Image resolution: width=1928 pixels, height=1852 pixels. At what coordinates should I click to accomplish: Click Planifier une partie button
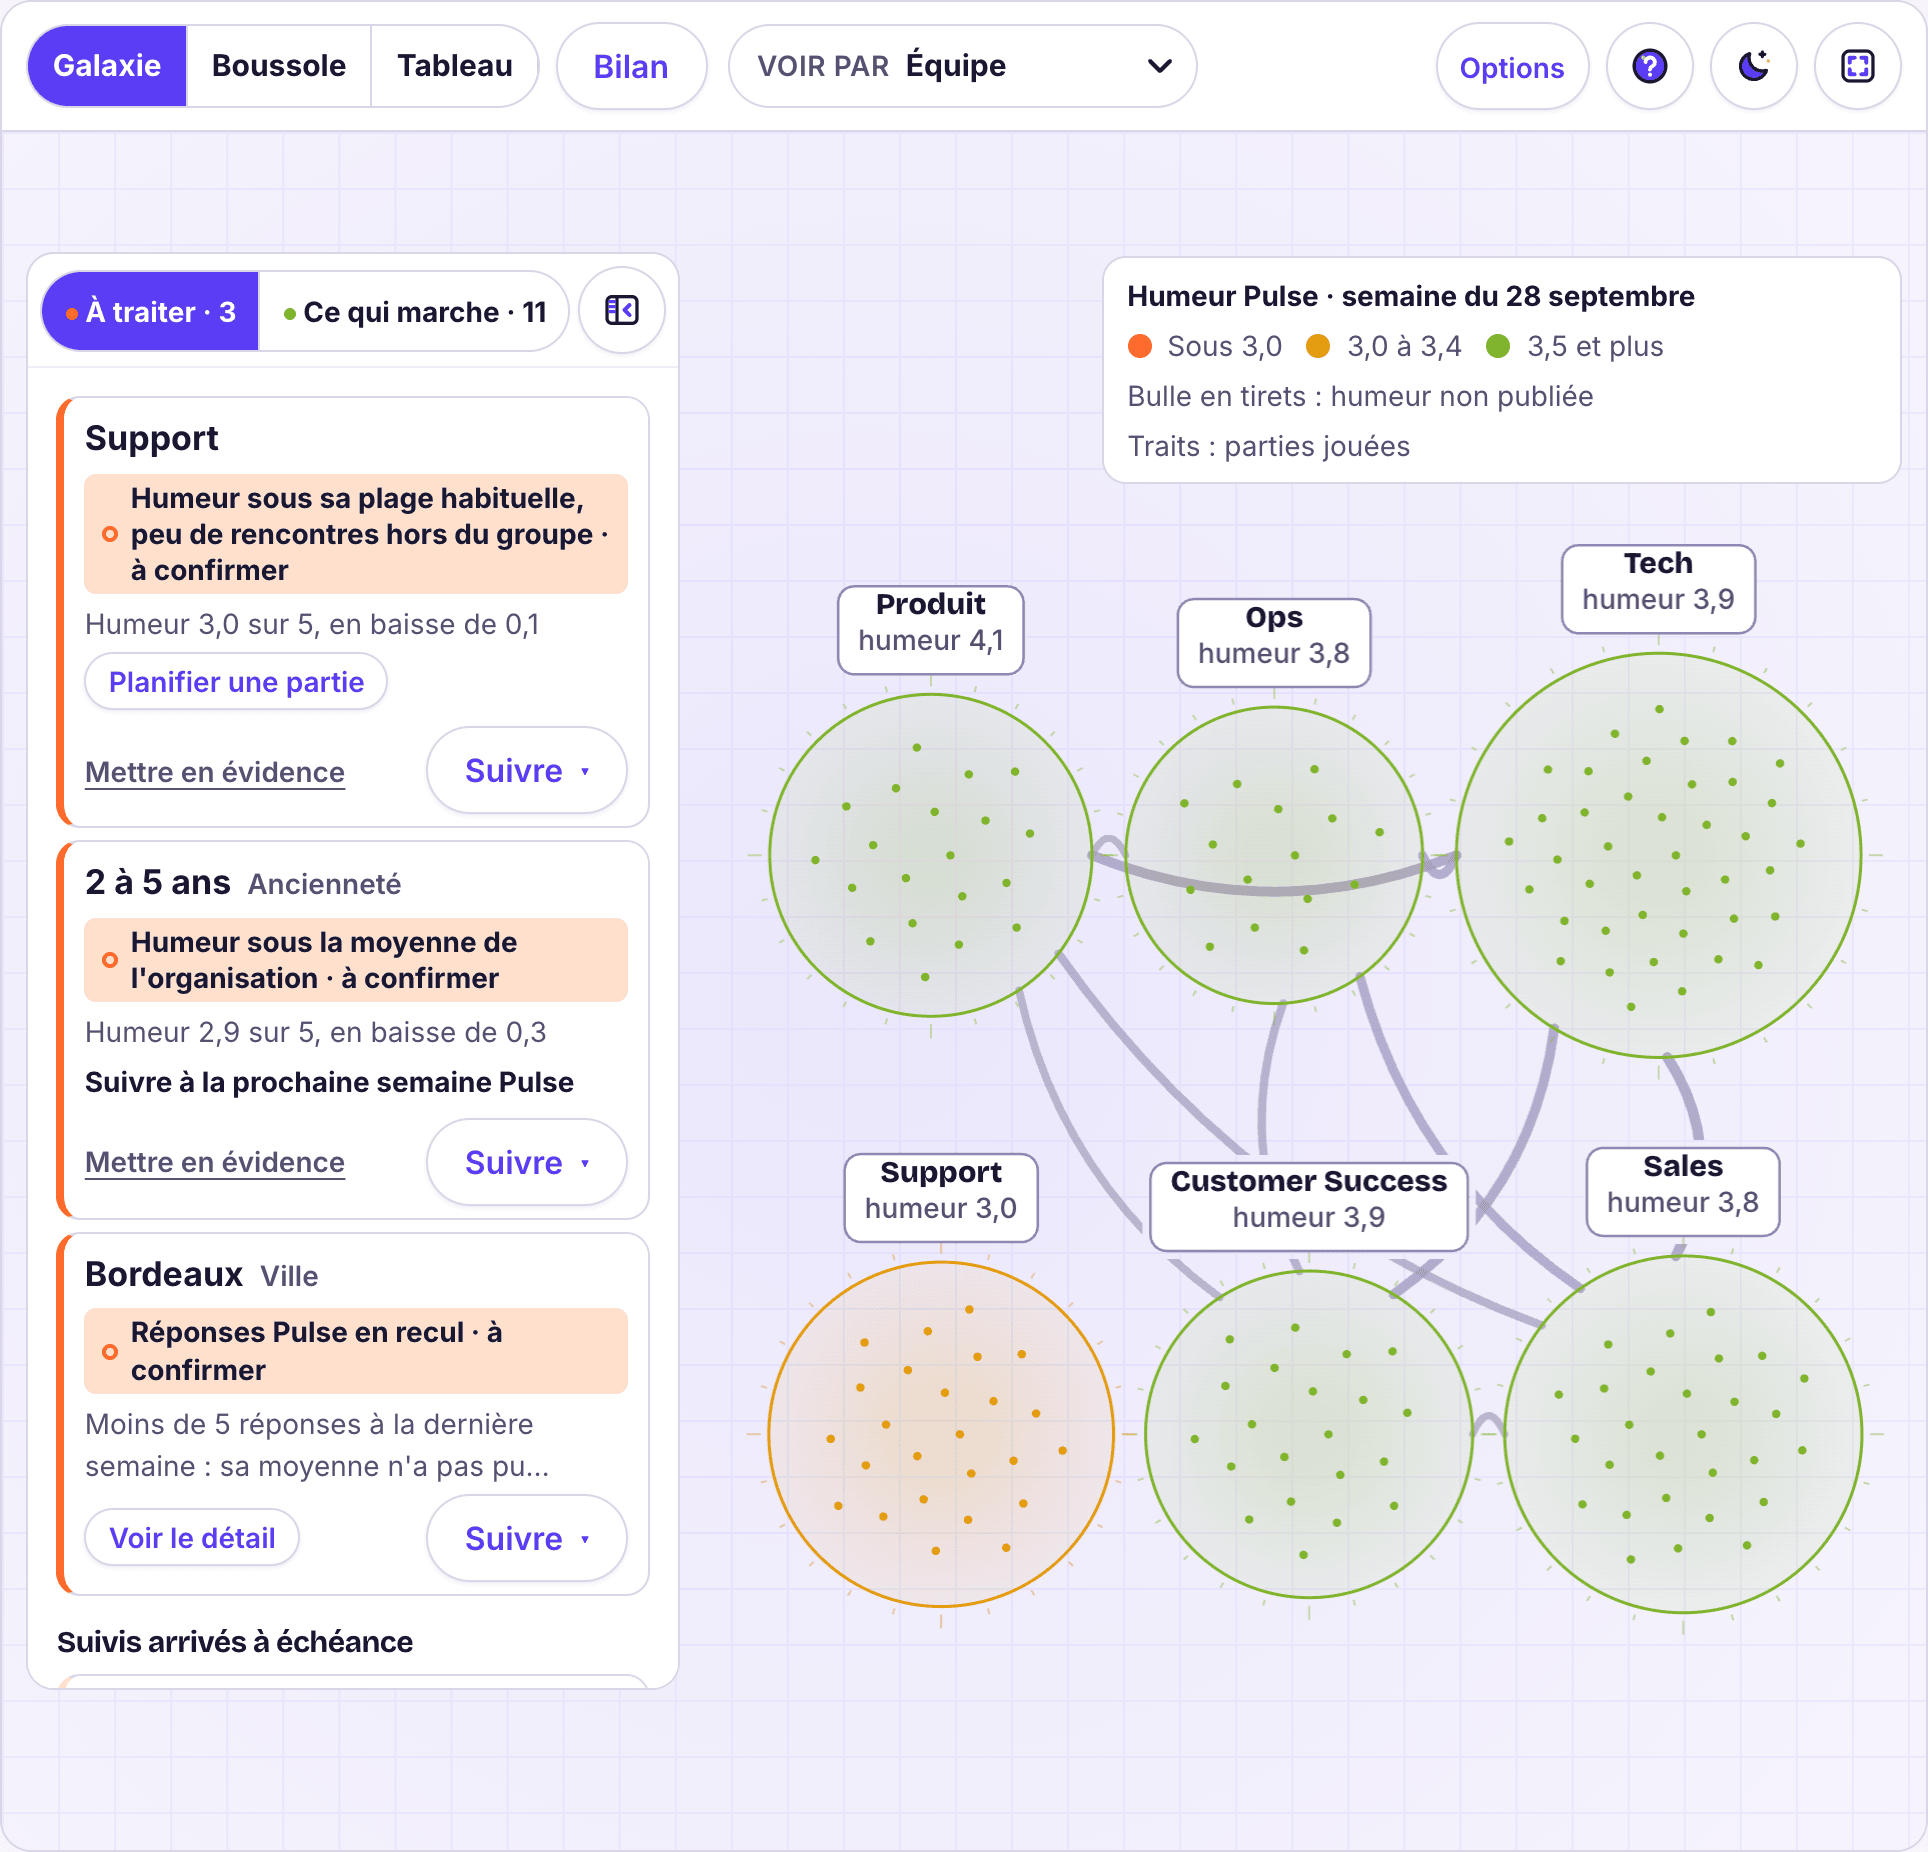click(x=236, y=682)
